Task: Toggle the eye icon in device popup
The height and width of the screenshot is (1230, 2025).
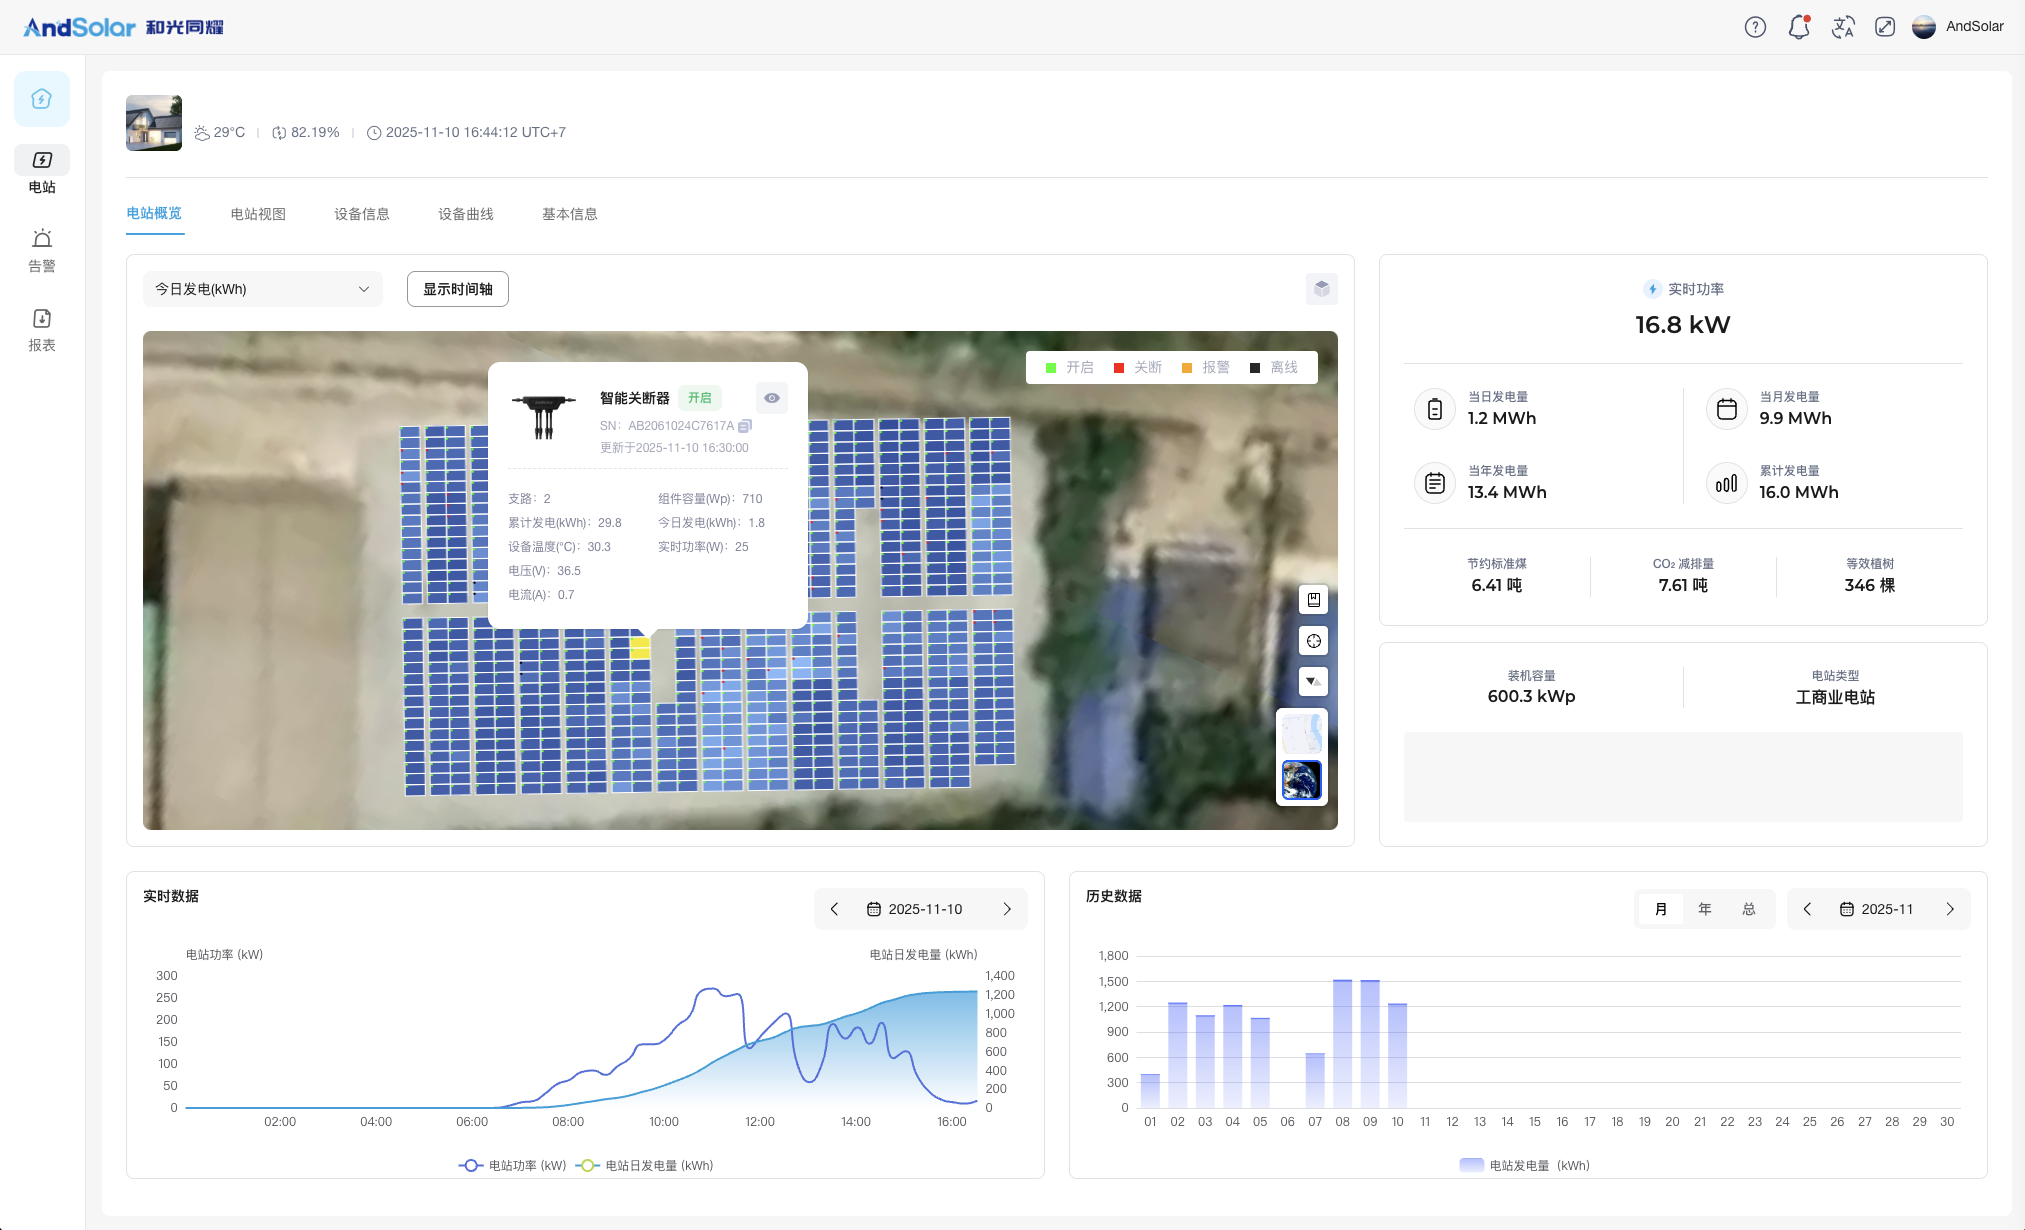Action: click(771, 398)
